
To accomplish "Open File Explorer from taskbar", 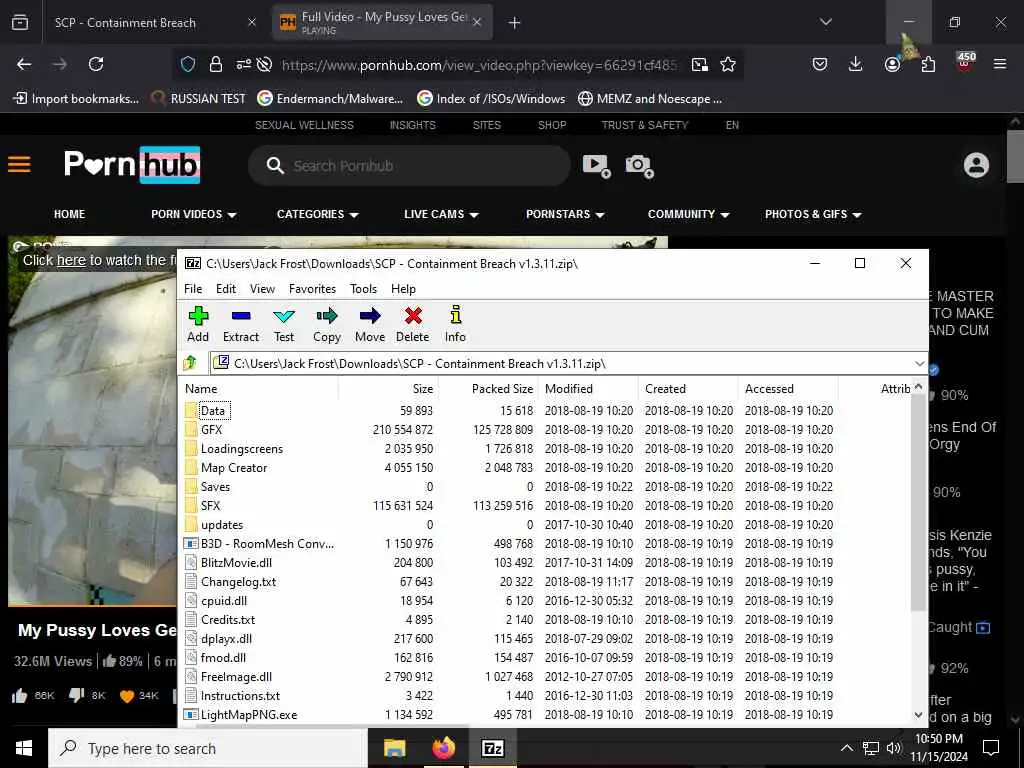I will click(394, 748).
